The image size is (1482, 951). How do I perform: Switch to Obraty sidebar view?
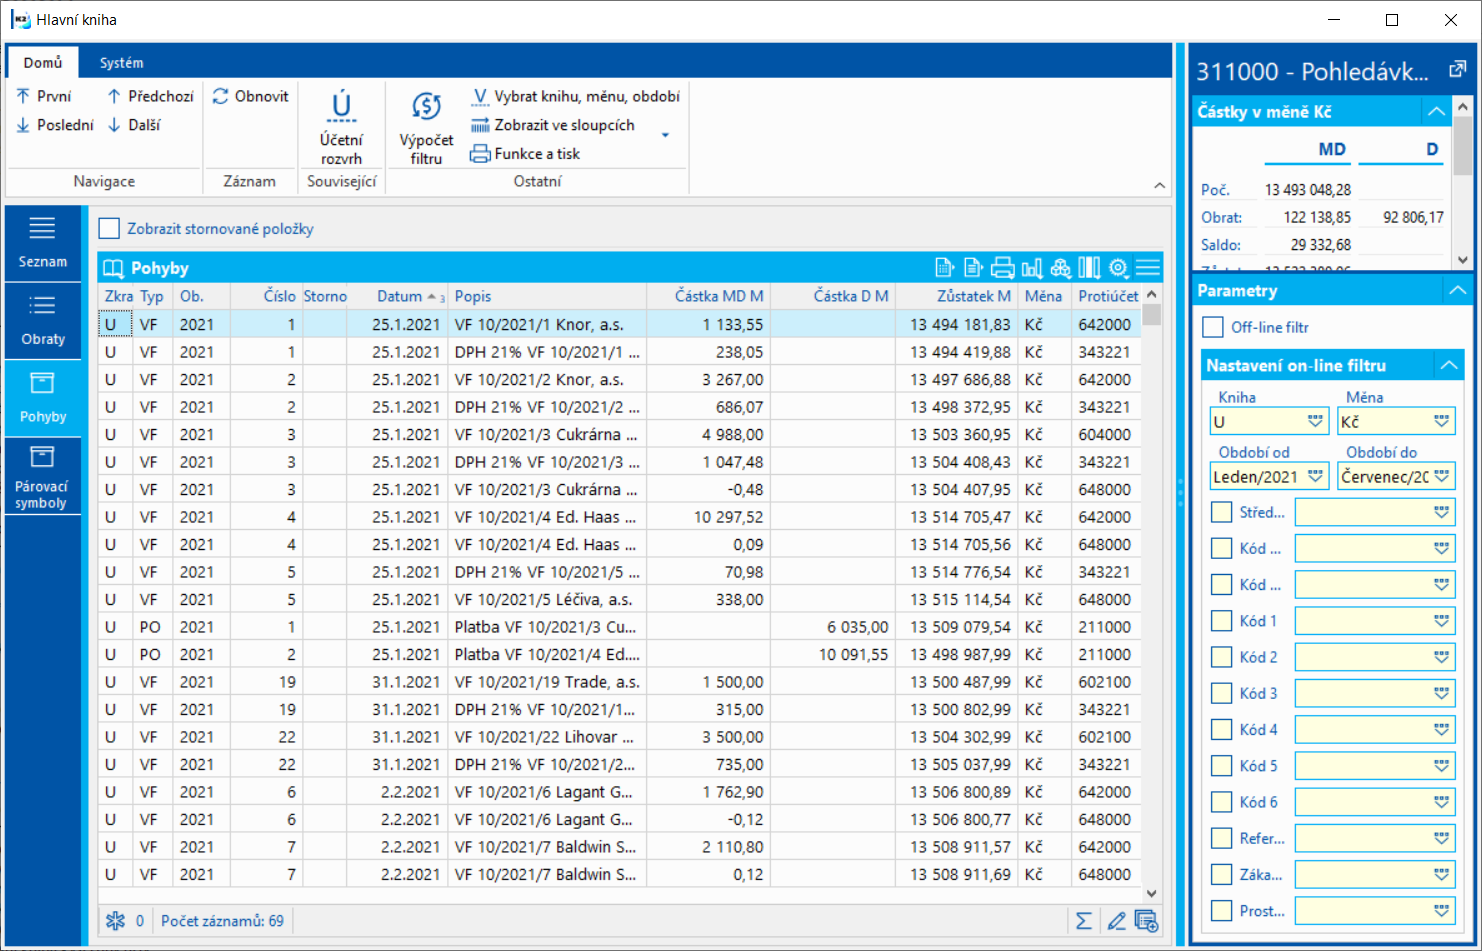point(43,321)
